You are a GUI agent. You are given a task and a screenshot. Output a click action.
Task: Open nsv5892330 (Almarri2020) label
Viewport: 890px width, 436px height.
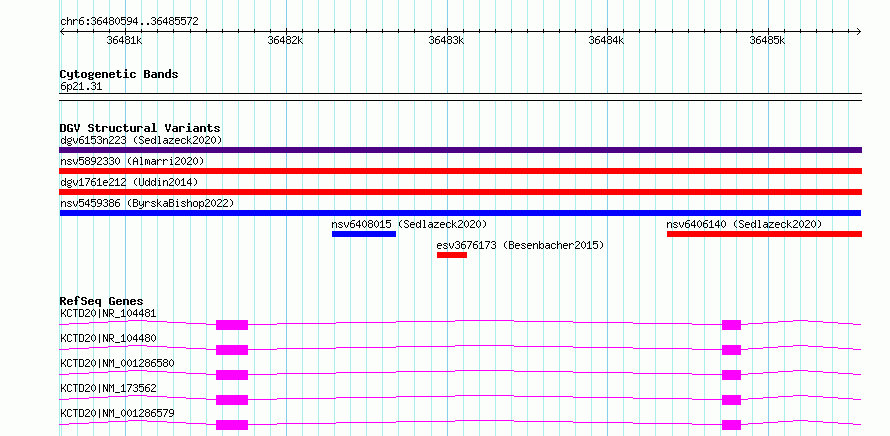(x=132, y=161)
